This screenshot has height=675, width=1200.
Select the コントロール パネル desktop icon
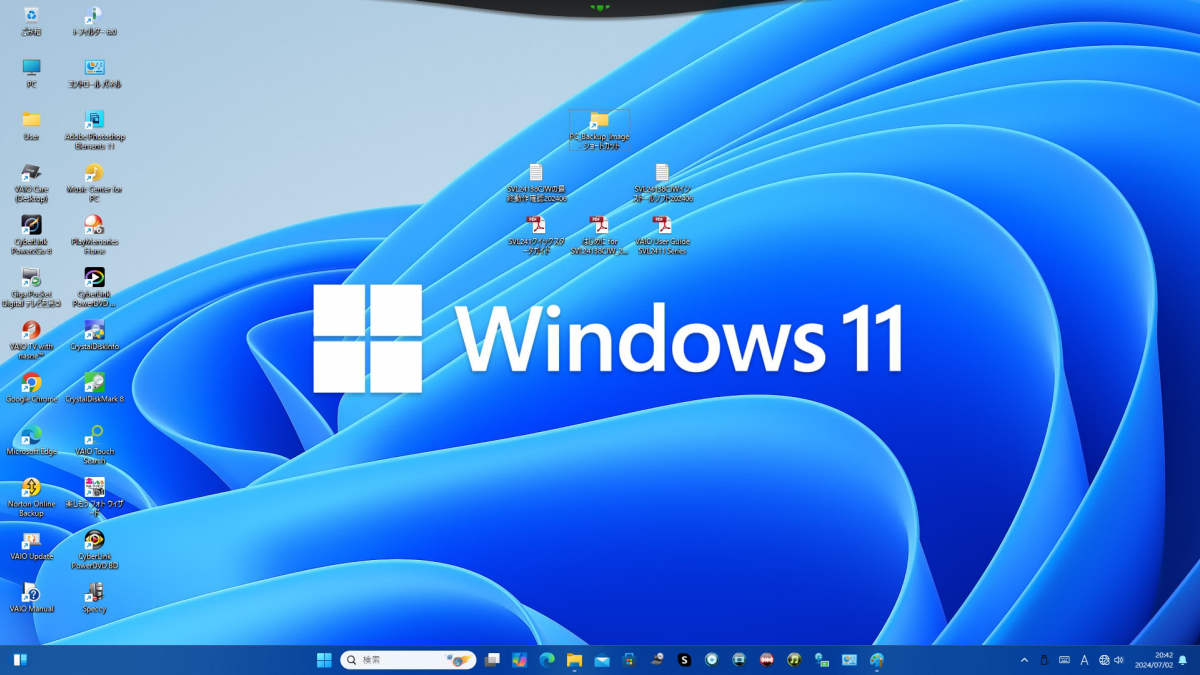tap(94, 73)
